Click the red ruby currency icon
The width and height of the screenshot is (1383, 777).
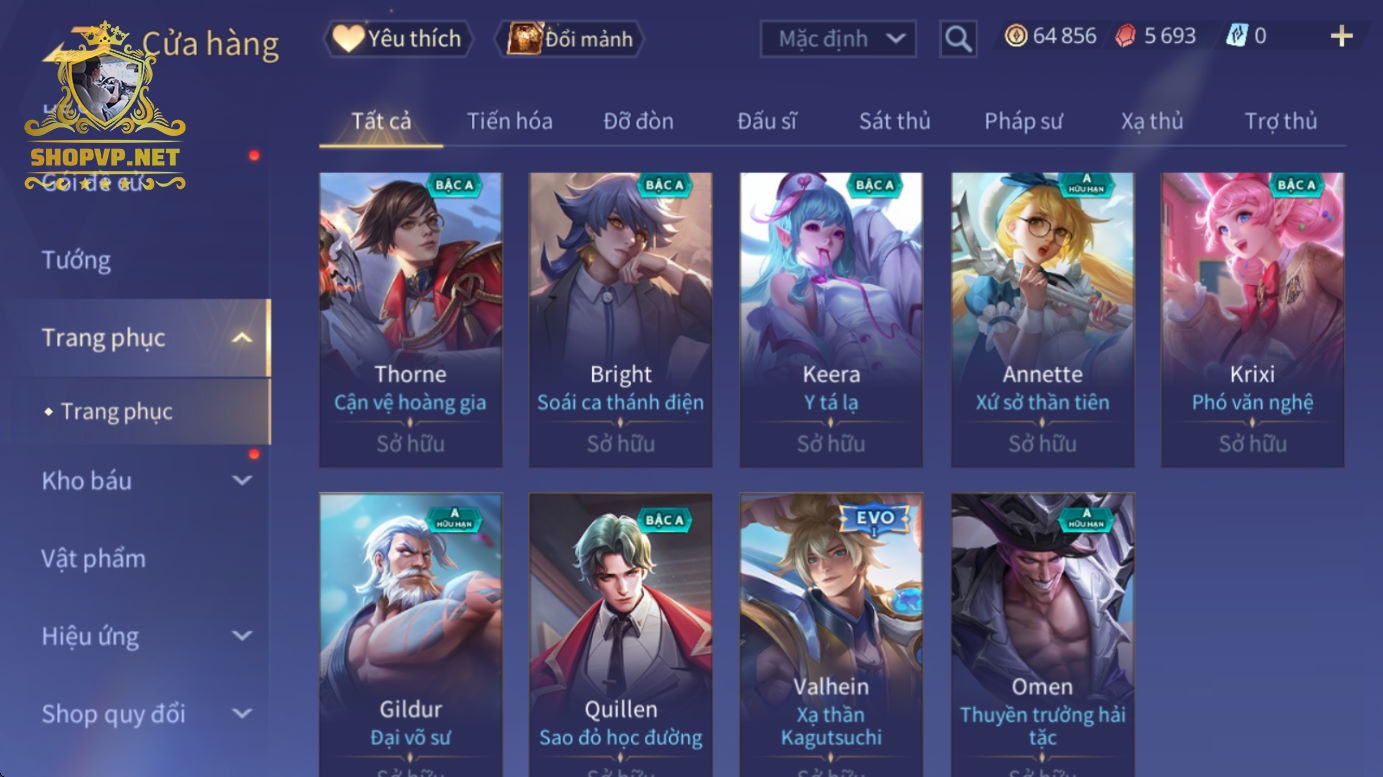1126,36
